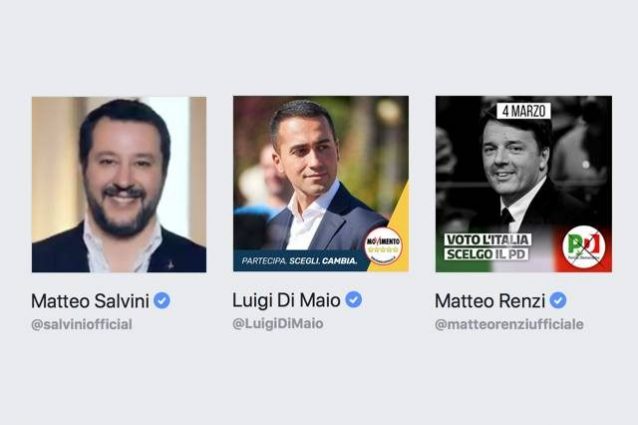The width and height of the screenshot is (638, 425).
Task: Click the verified checkmark after Matteo Renzi
Action: tap(558, 301)
